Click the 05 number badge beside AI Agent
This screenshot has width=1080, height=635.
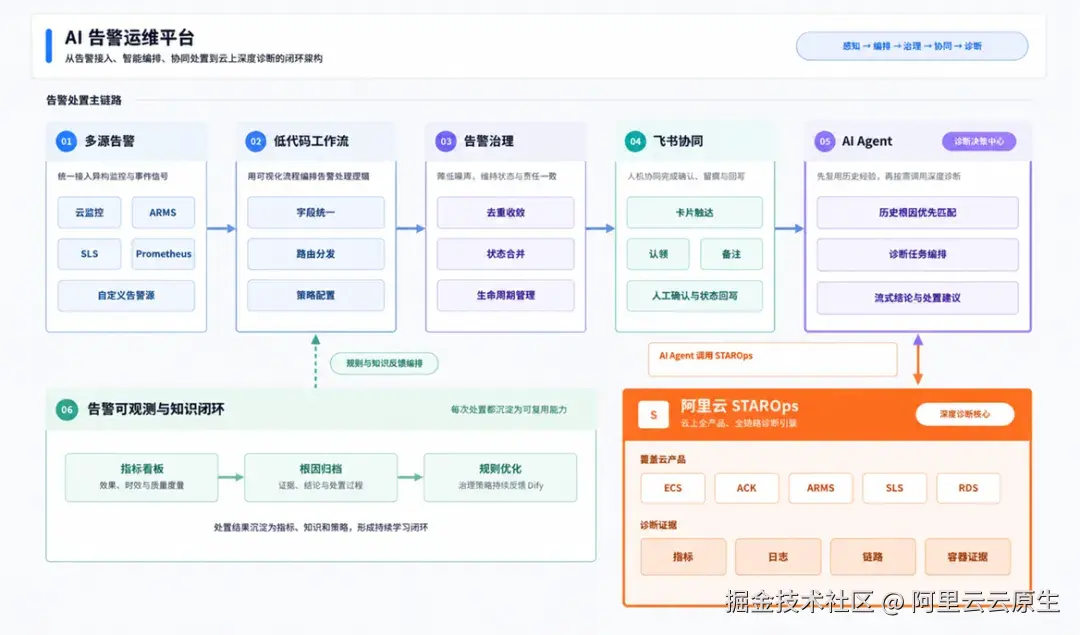pos(824,141)
